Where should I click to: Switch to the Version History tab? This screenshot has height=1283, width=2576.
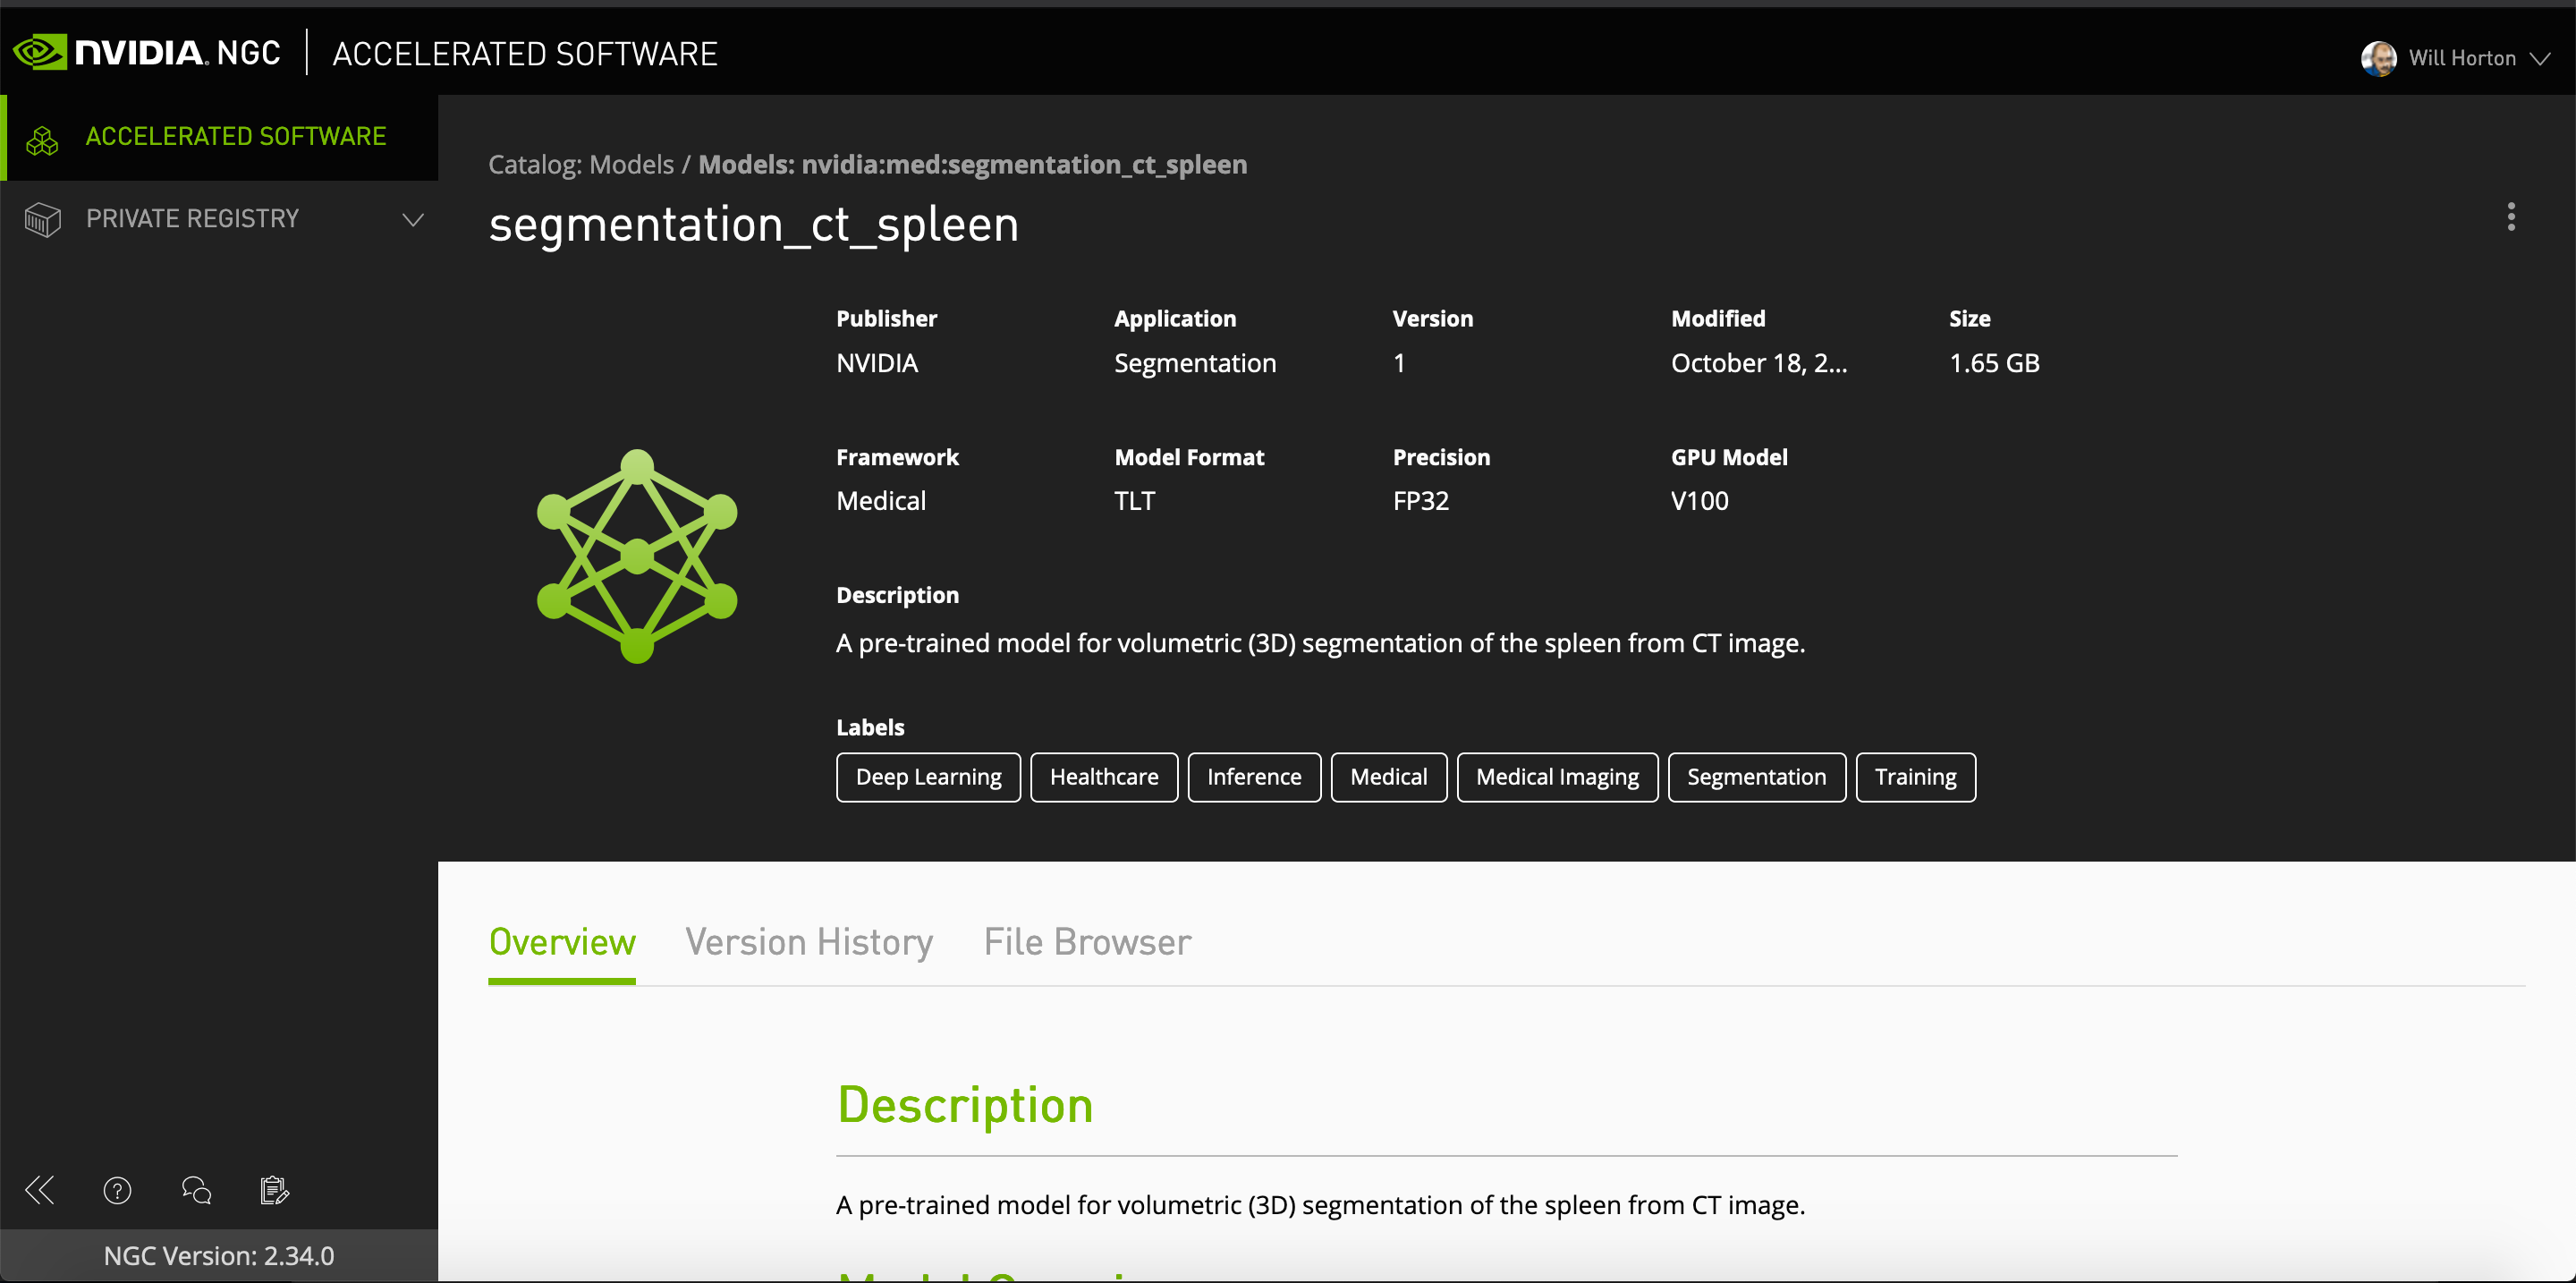(x=808, y=942)
